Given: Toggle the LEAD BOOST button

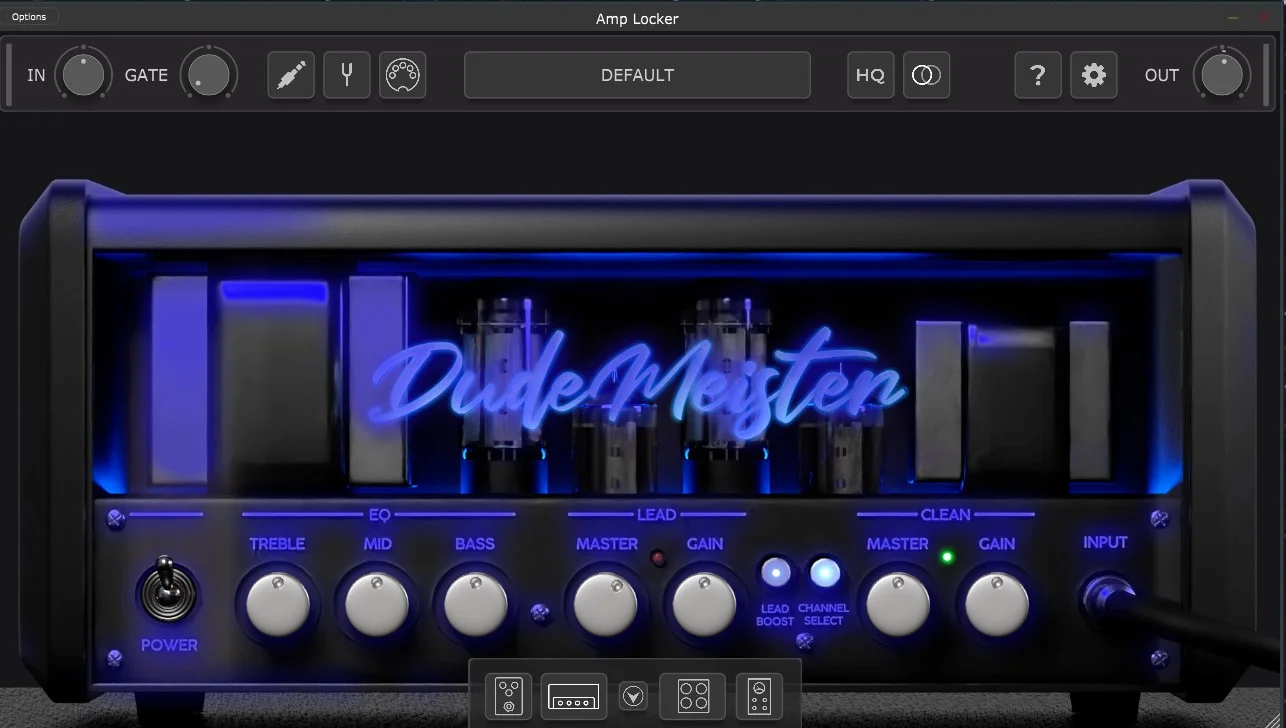Looking at the screenshot, I should point(776,572).
